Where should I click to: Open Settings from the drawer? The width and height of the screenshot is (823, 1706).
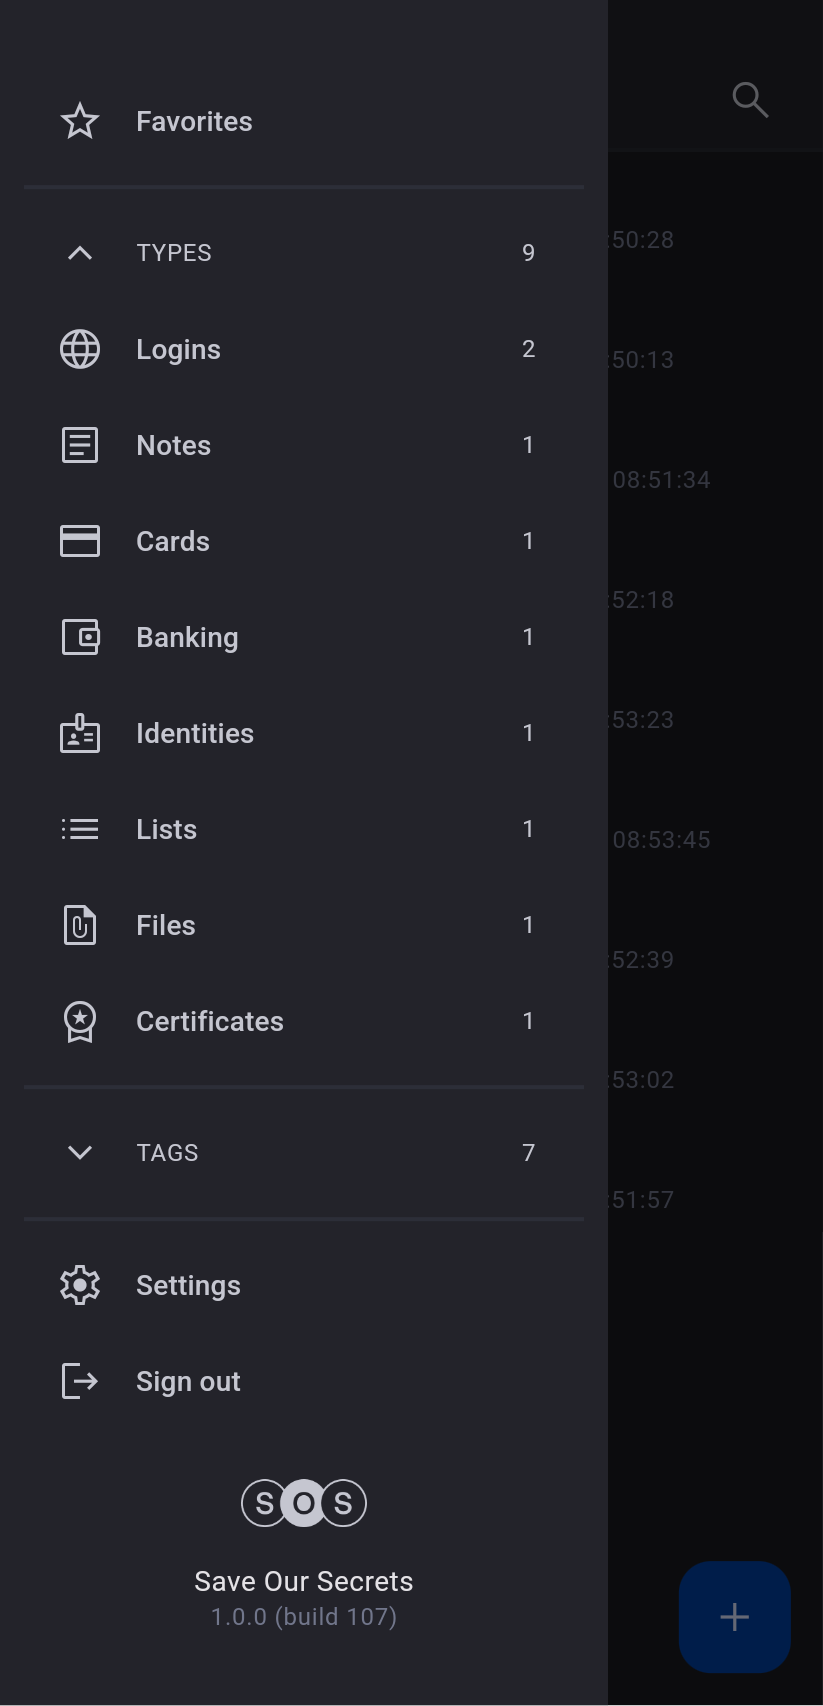188,1285
